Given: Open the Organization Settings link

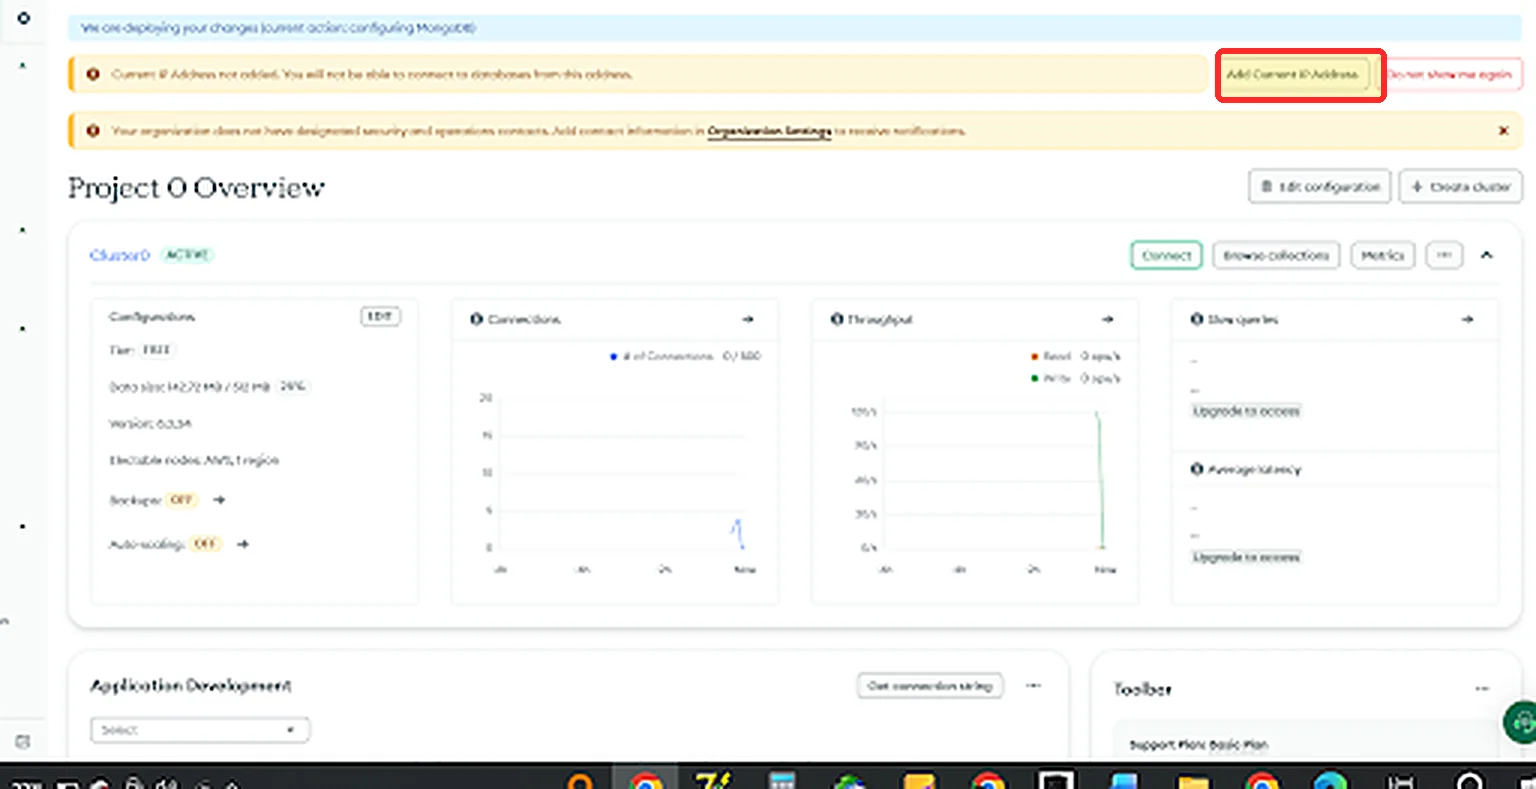Looking at the screenshot, I should tap(769, 131).
